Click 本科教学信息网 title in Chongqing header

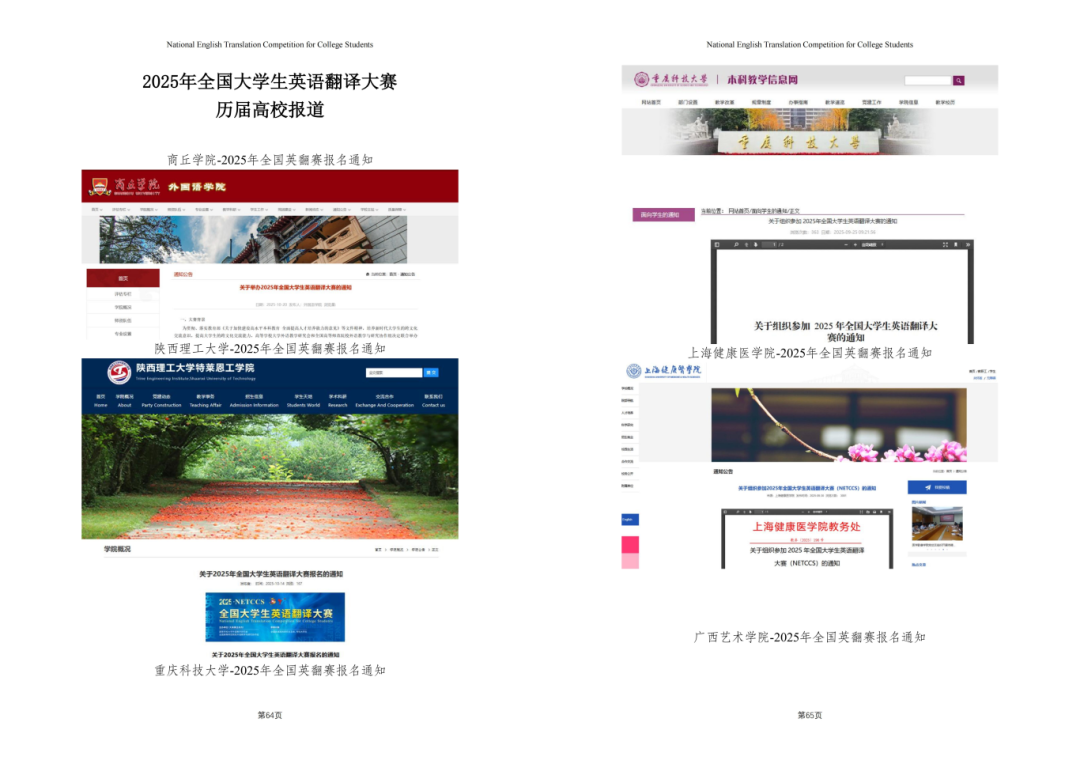(762, 80)
